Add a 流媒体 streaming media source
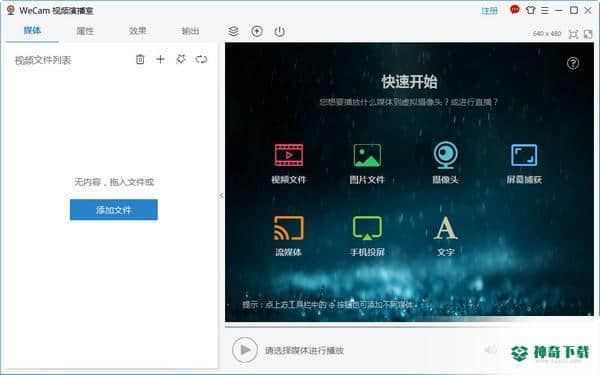Image resolution: width=600 pixels, height=375 pixels. click(289, 236)
